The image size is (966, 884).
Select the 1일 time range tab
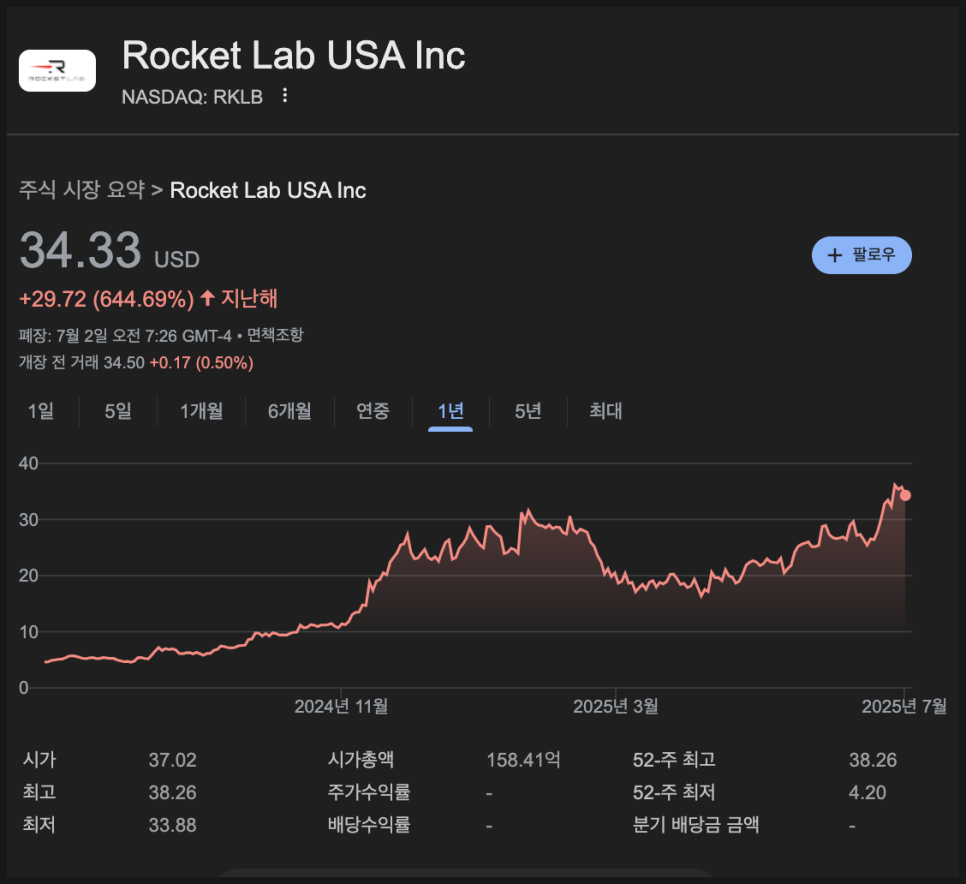(x=41, y=411)
